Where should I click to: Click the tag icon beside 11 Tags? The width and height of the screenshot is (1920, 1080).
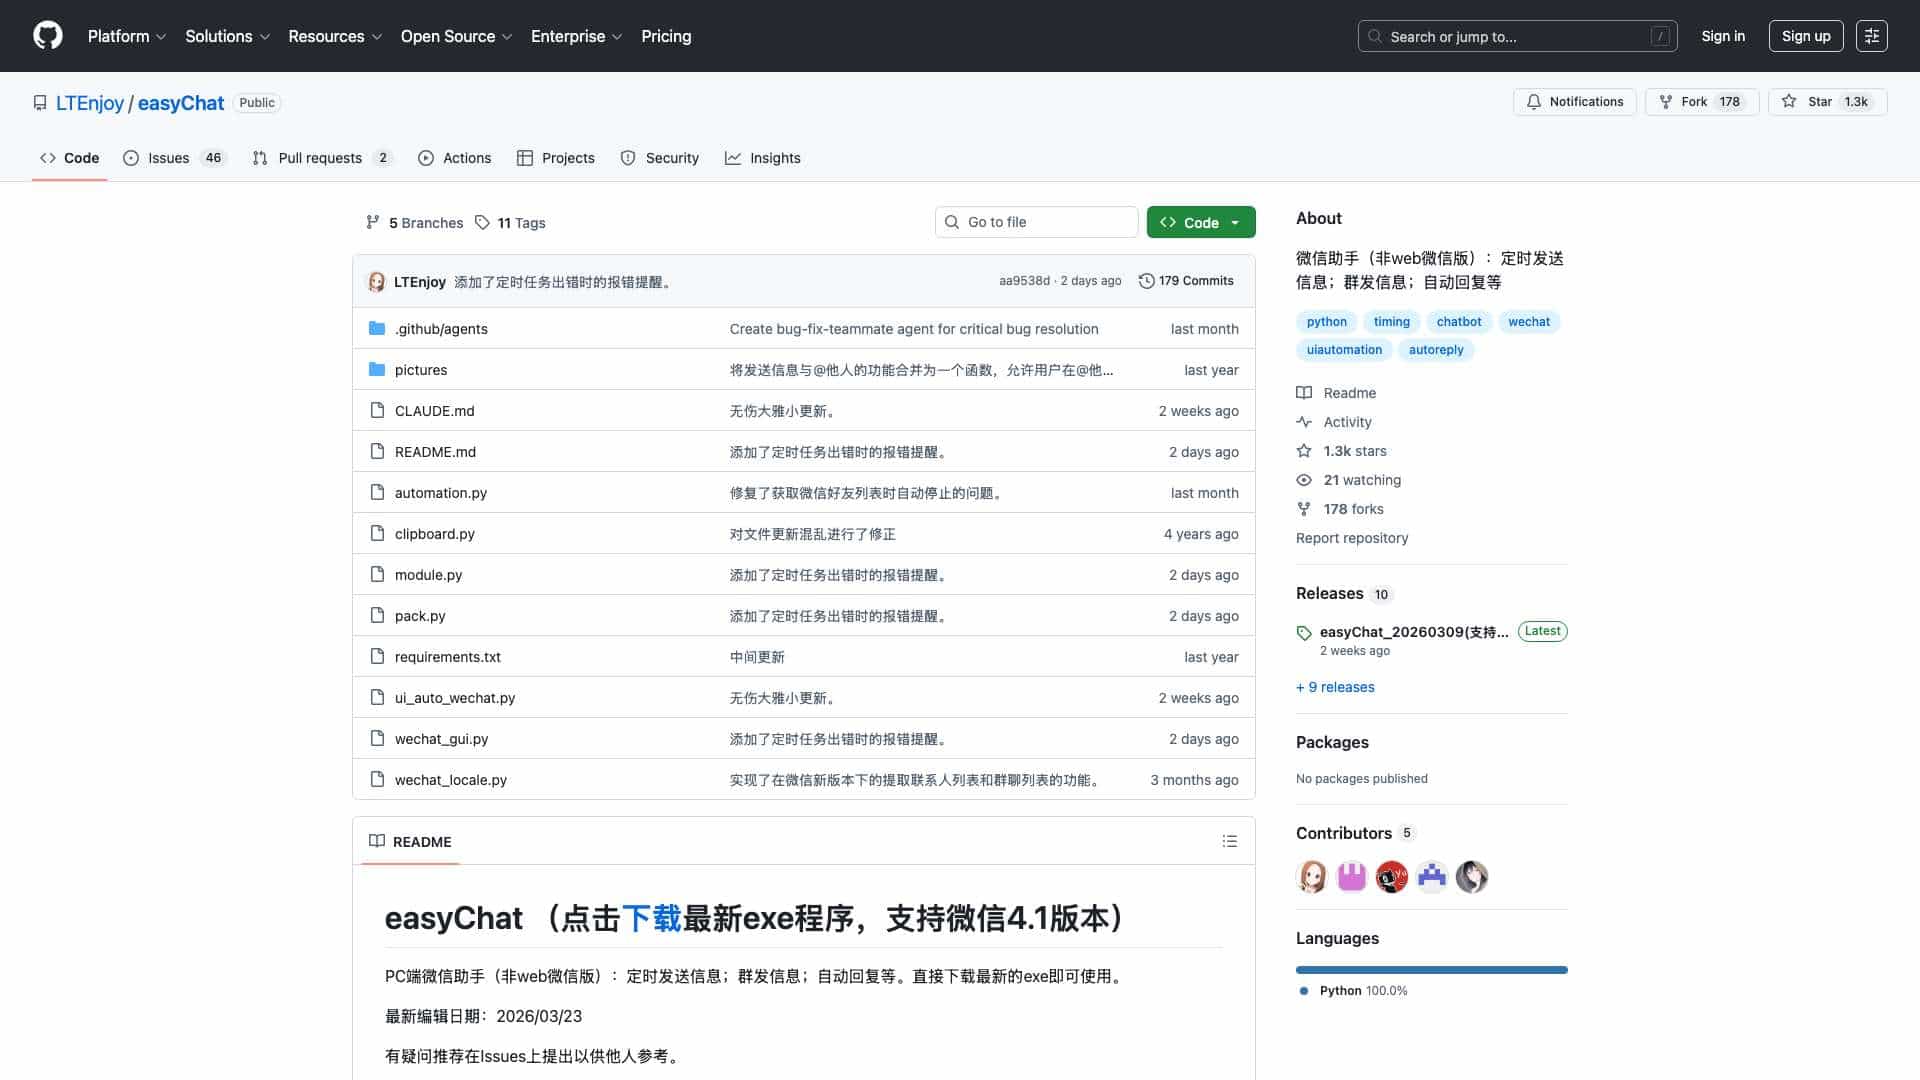pyautogui.click(x=482, y=222)
